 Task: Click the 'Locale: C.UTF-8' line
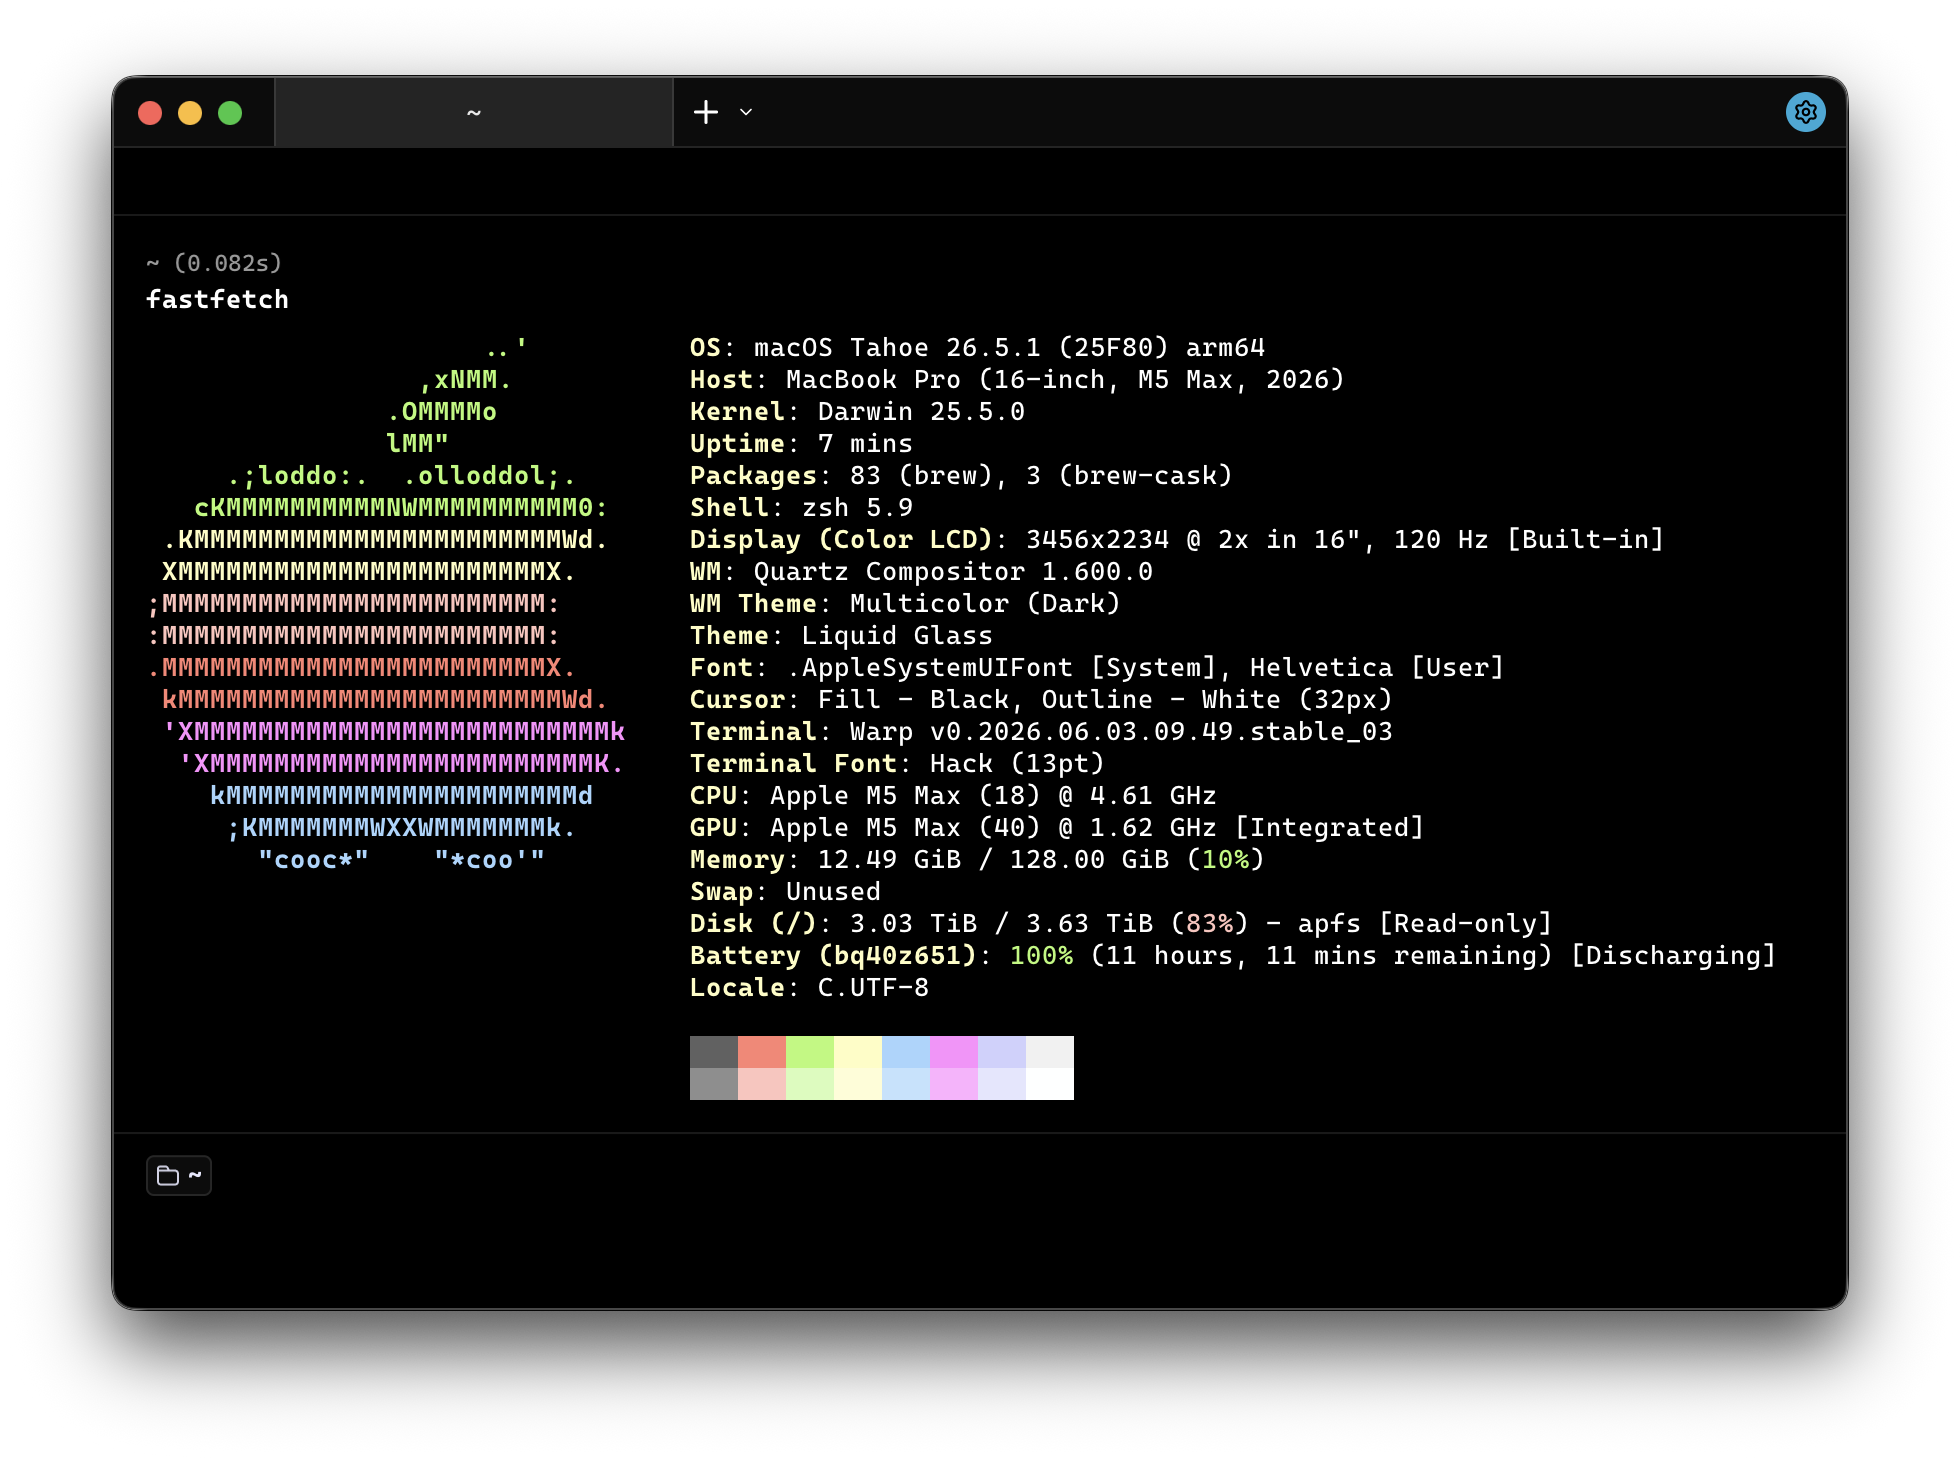[809, 987]
